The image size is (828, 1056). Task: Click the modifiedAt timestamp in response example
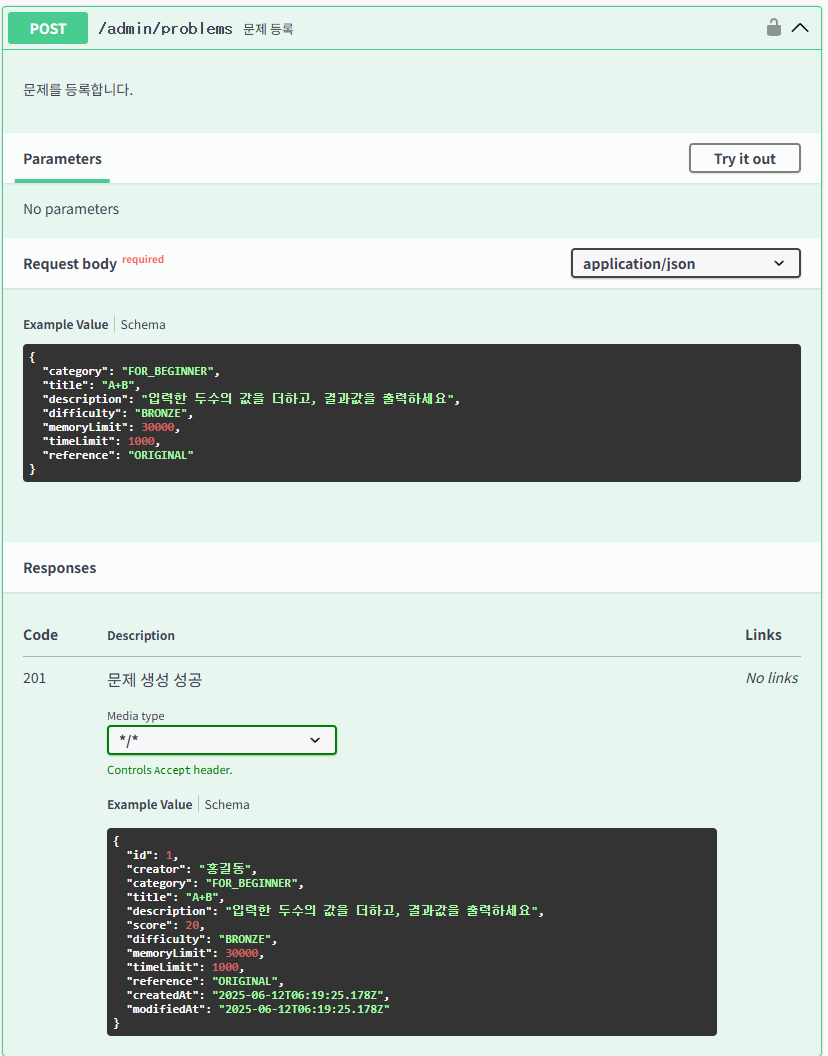click(305, 1009)
